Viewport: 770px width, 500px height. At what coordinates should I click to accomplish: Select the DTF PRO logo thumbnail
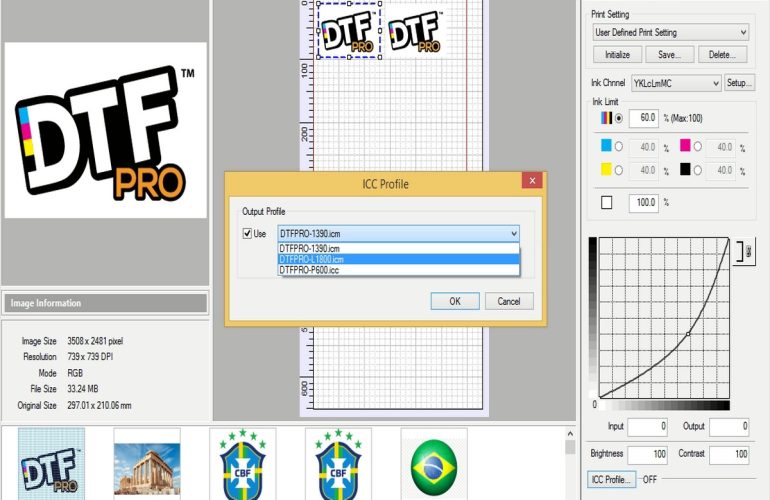(51, 464)
